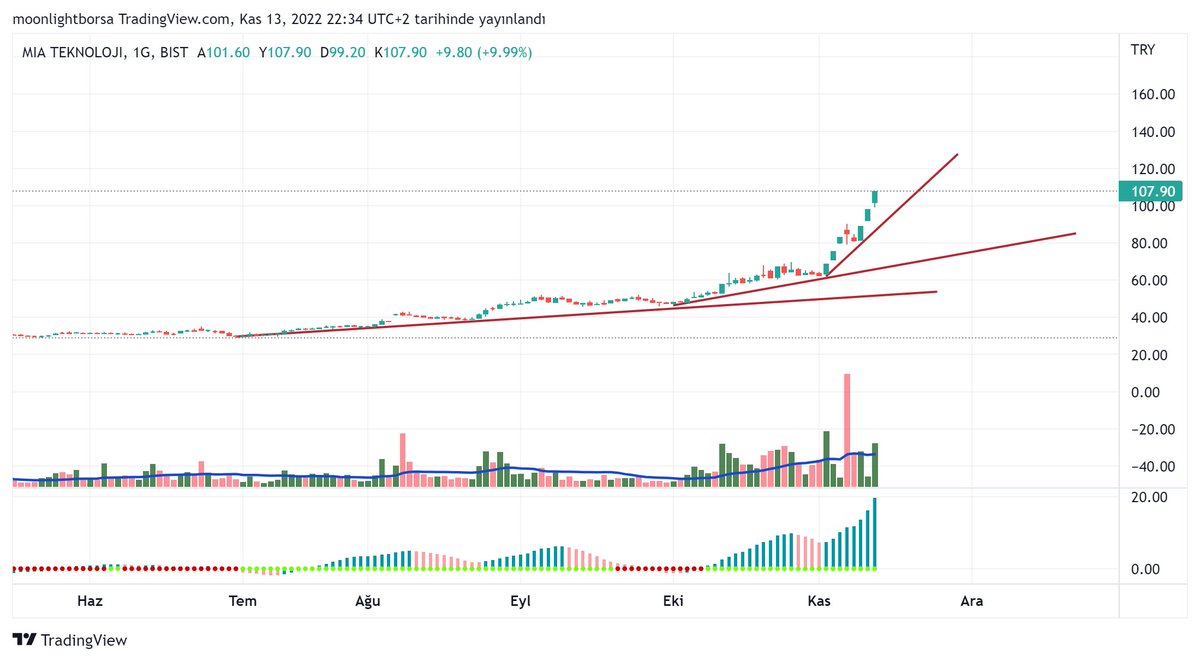Click the moonlightborsa publication header text
Image resolution: width=1200 pixels, height=661 pixels.
tap(279, 19)
